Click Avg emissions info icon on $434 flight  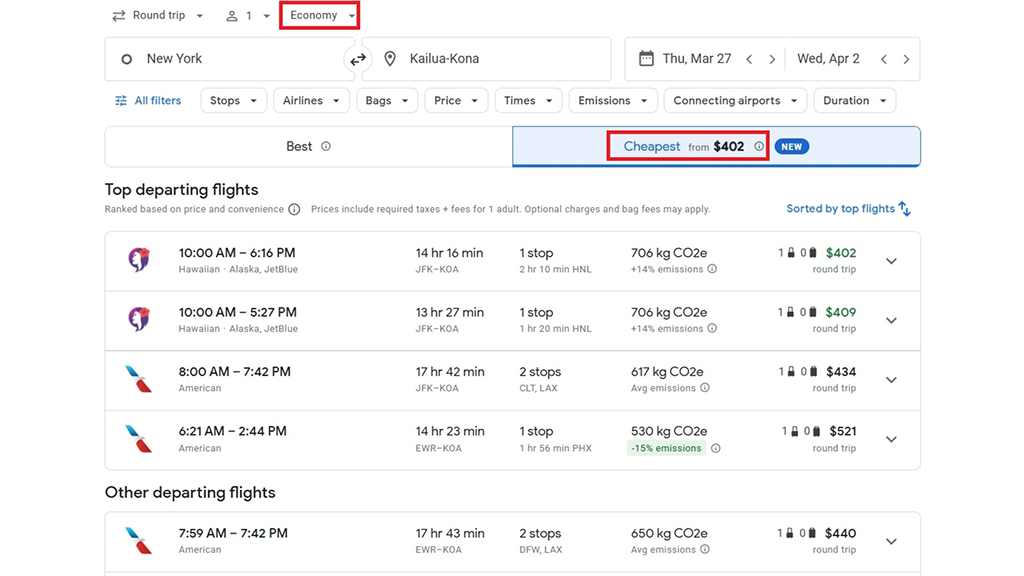(705, 388)
